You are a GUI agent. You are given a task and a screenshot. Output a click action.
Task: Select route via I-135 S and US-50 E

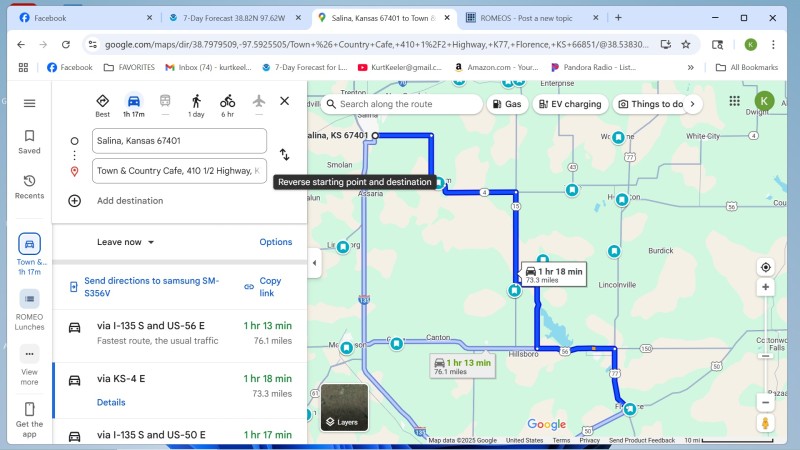coord(180,435)
